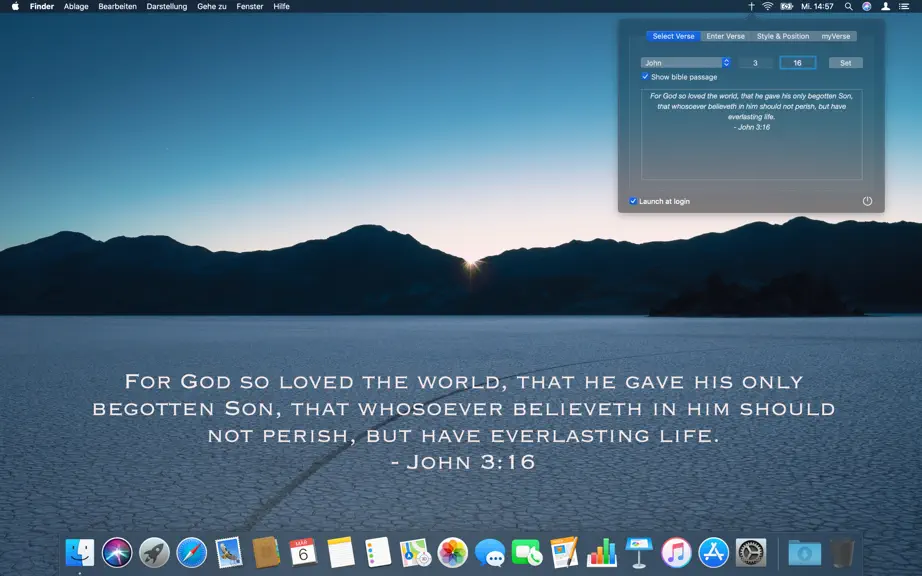Launch Keynote from the Dock
The width and height of the screenshot is (922, 576).
coord(639,552)
